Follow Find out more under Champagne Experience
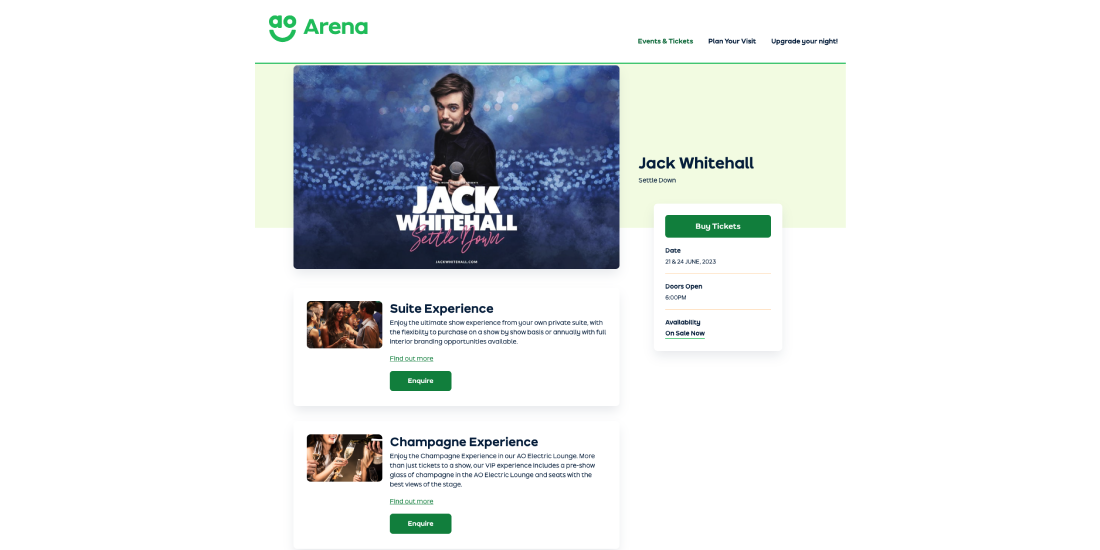 coord(411,502)
